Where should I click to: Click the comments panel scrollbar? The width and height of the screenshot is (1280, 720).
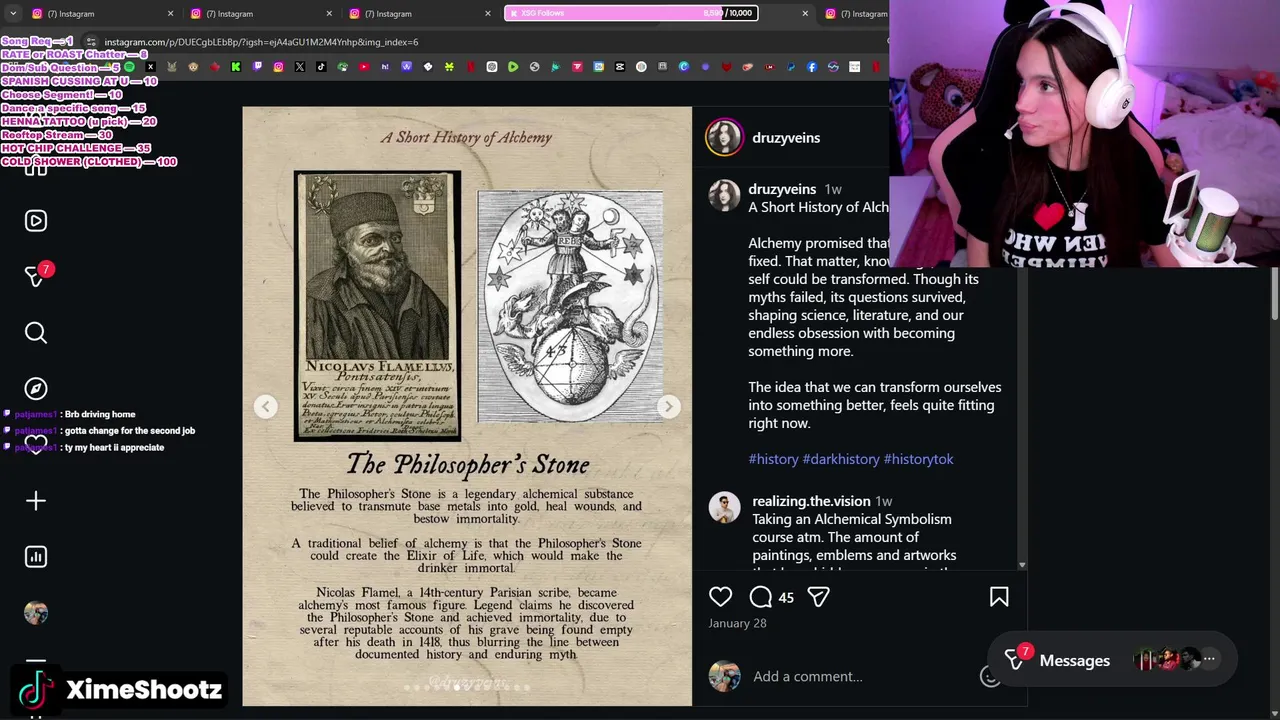(1021, 420)
